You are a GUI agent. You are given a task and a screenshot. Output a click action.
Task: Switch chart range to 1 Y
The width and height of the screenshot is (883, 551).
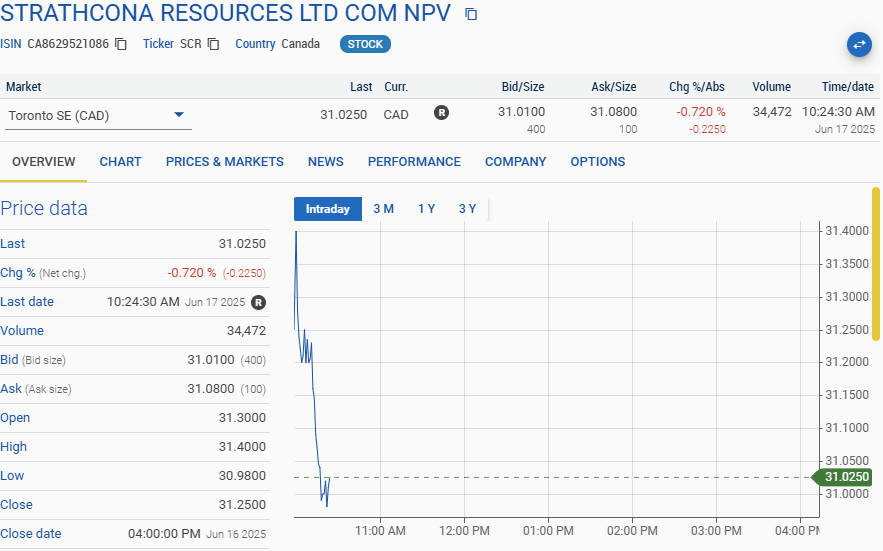tap(426, 209)
